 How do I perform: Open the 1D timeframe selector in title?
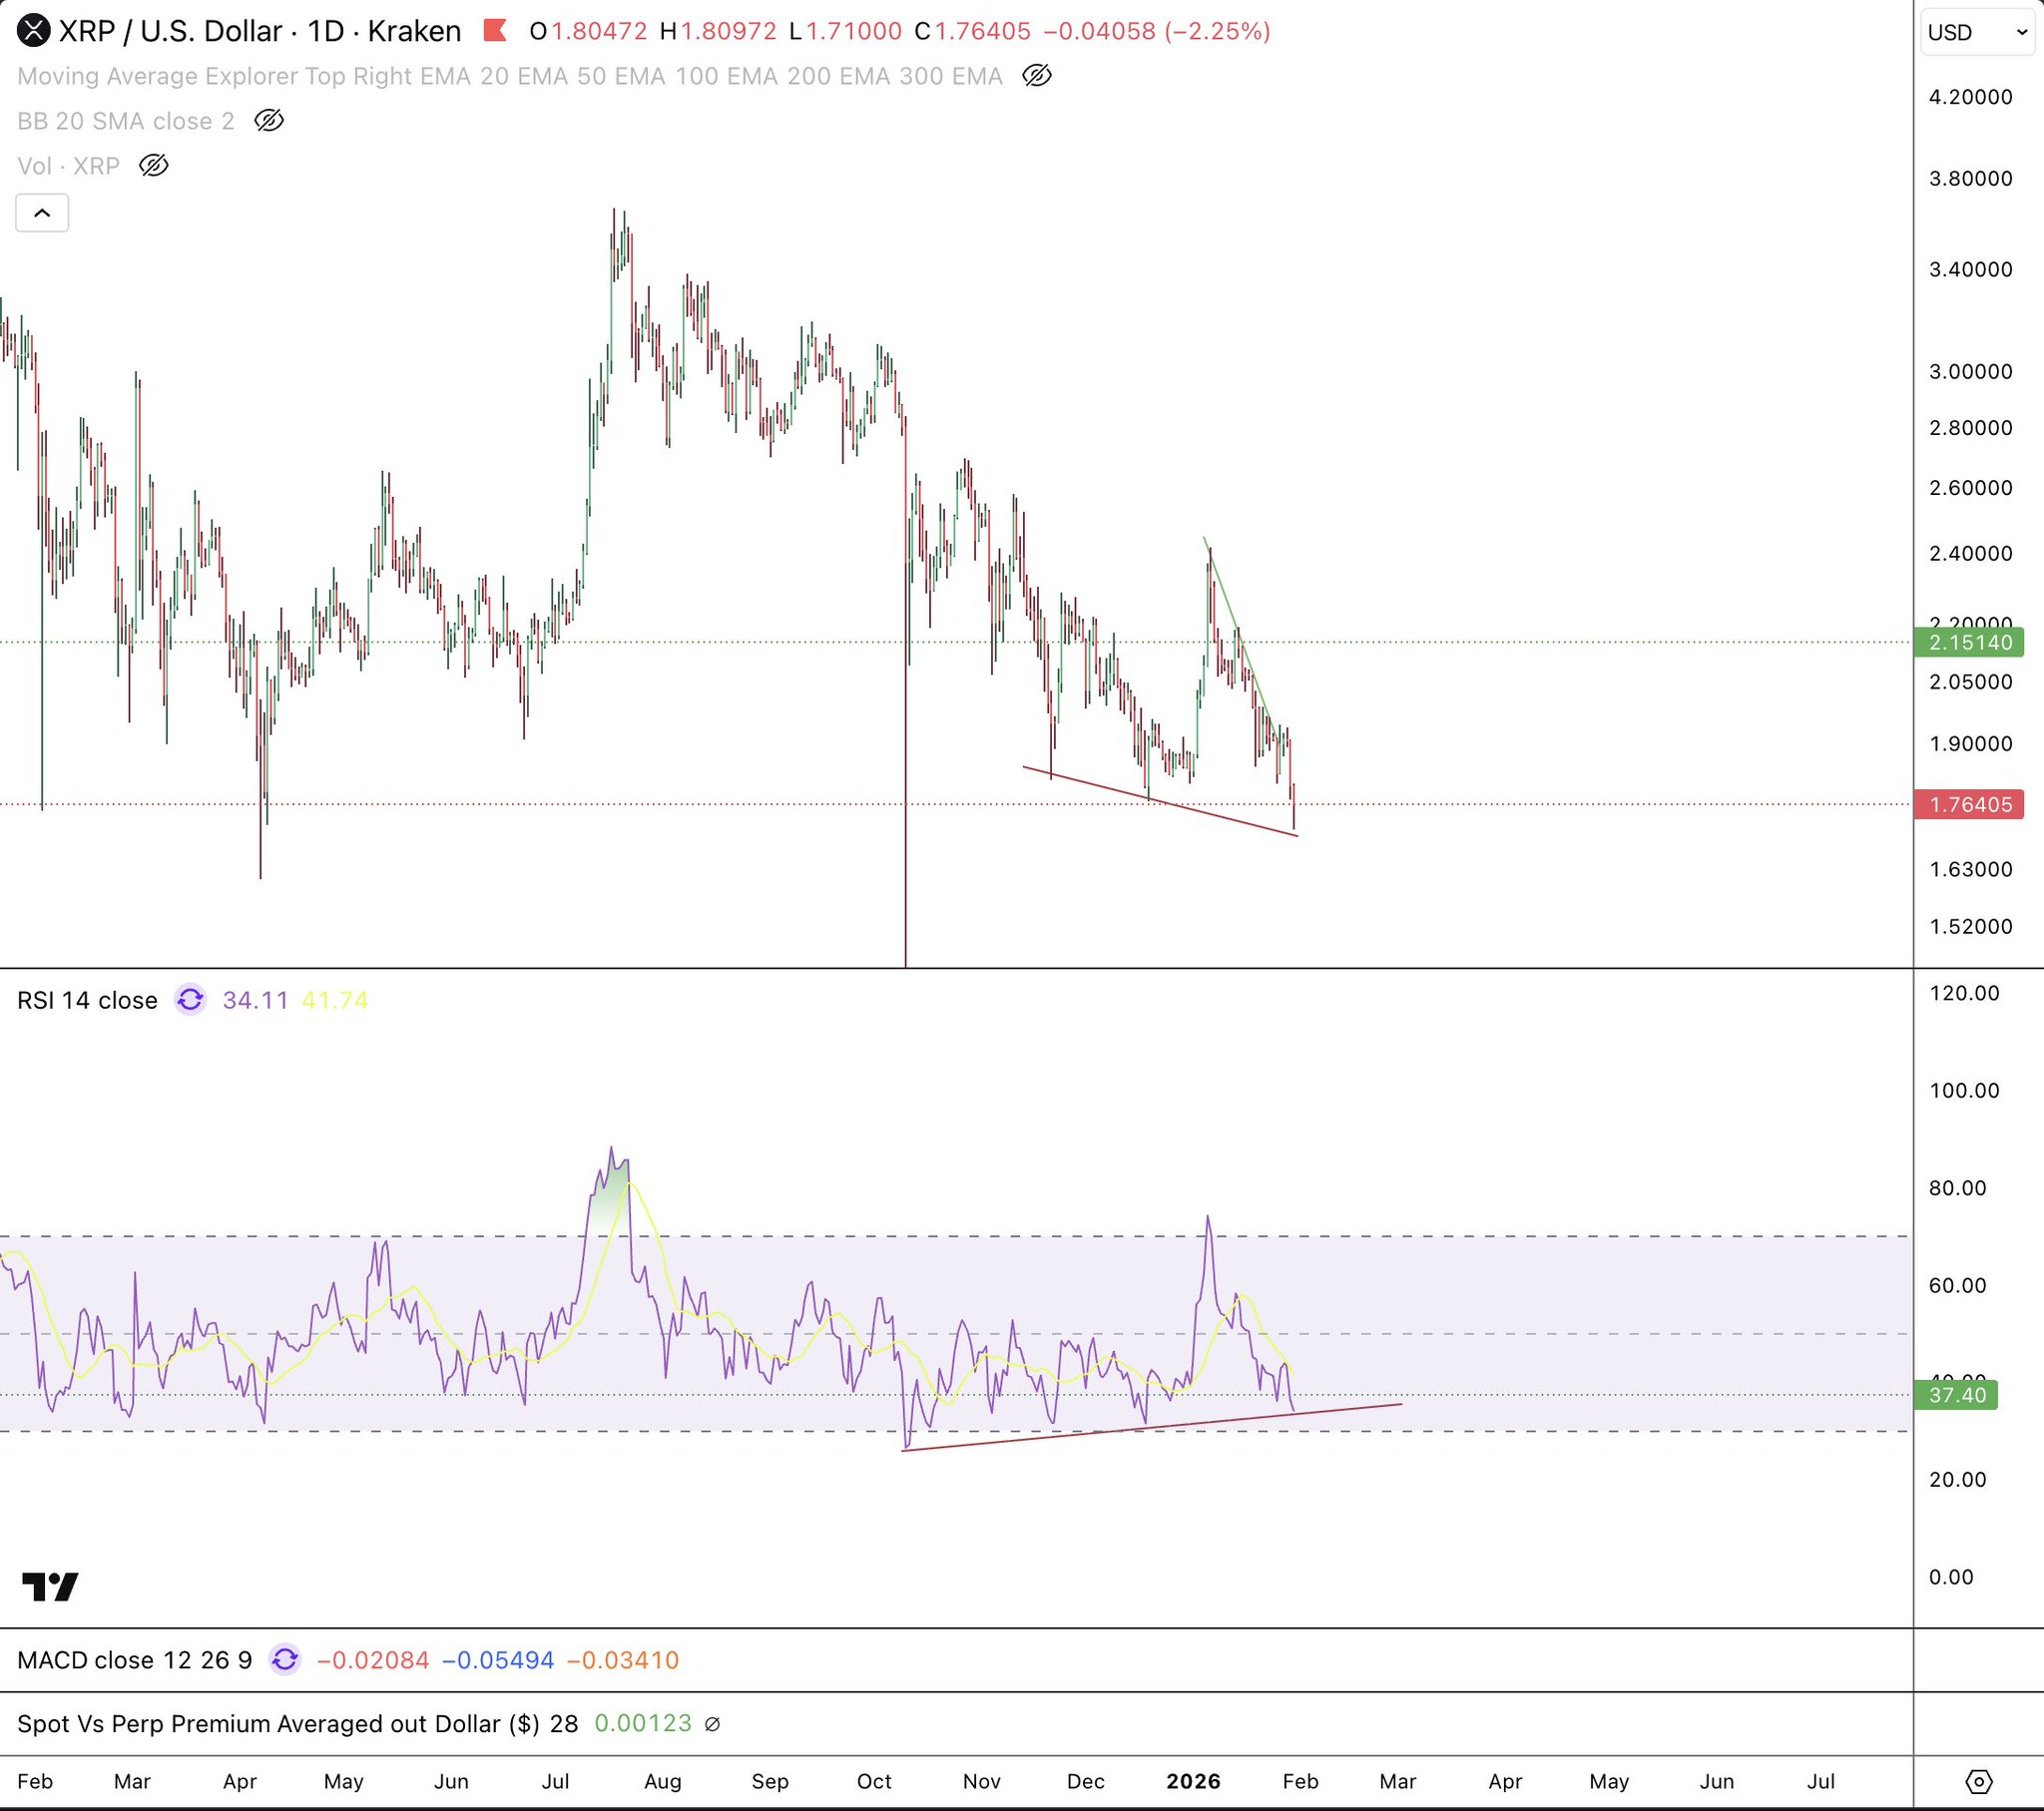click(x=326, y=31)
